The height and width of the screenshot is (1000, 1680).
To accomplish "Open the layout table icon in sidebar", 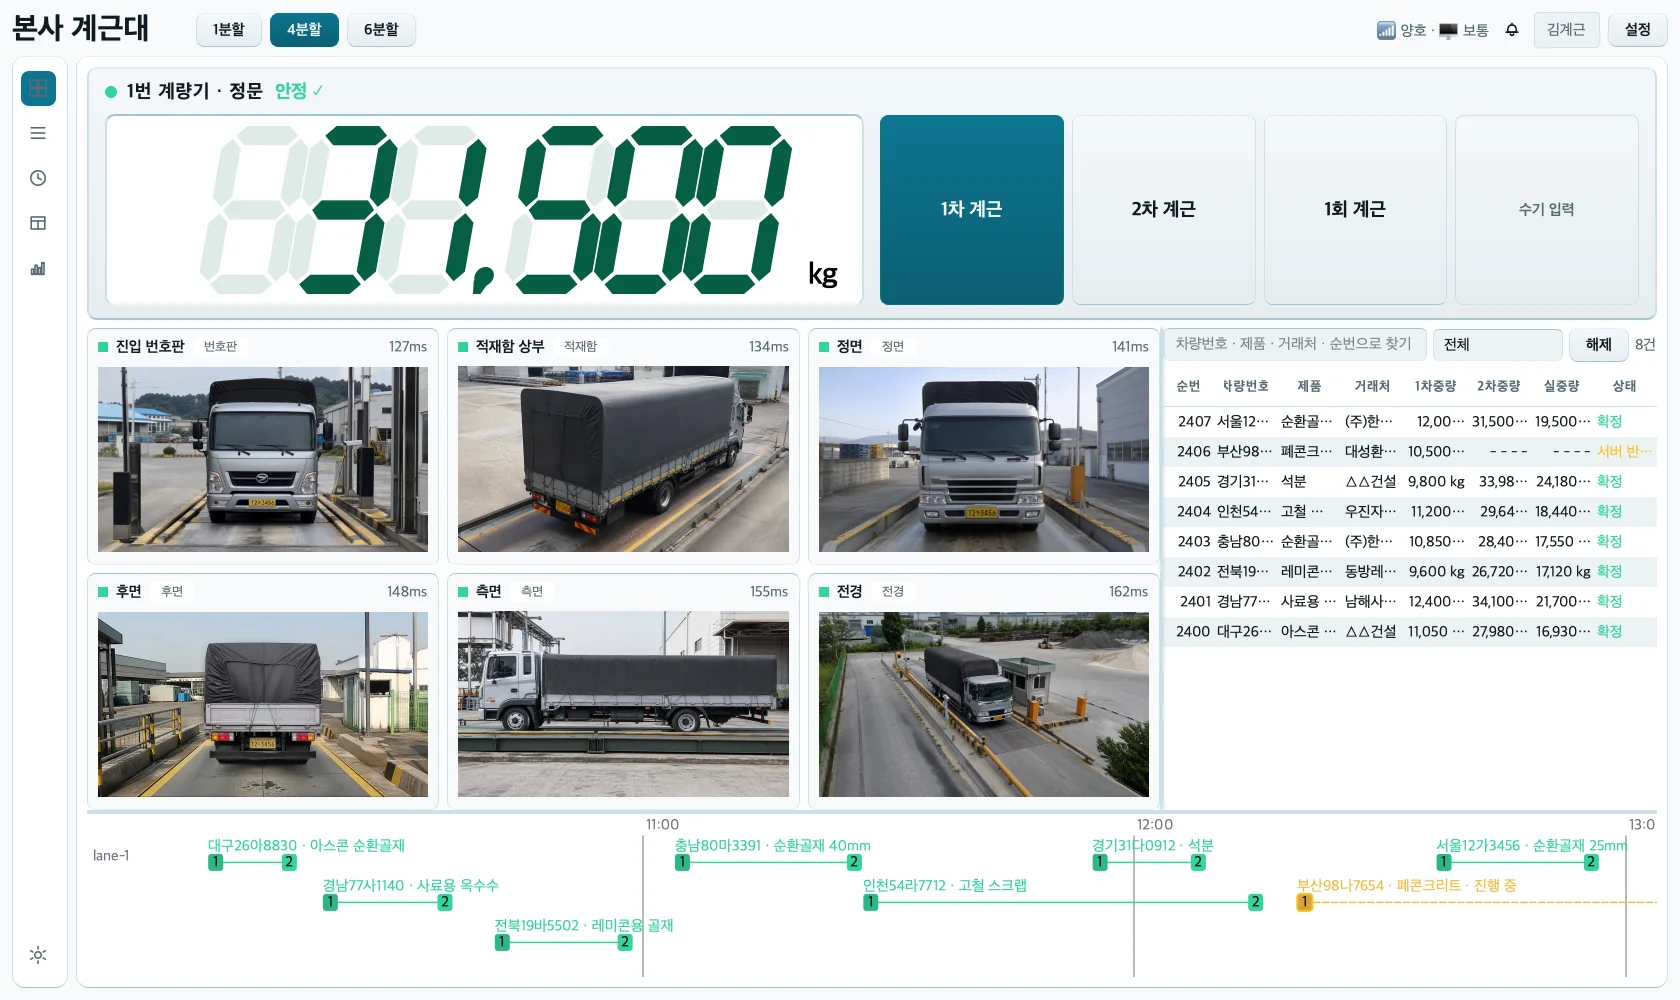I will pos(38,223).
